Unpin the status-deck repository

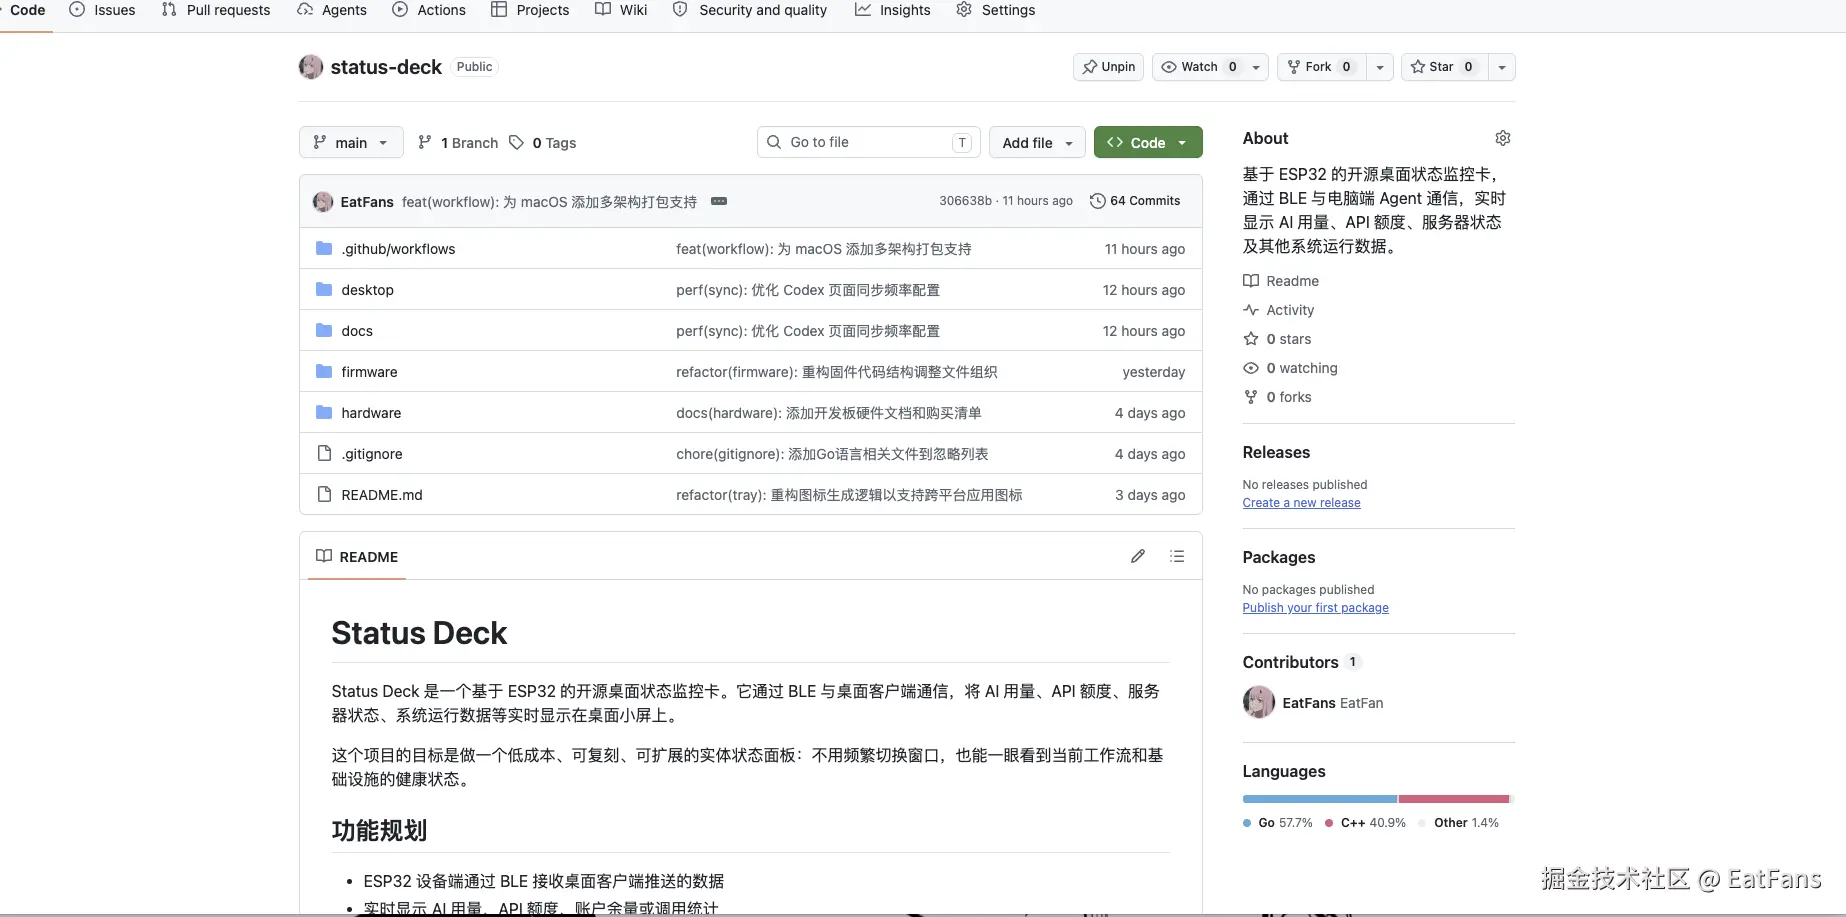[1109, 67]
